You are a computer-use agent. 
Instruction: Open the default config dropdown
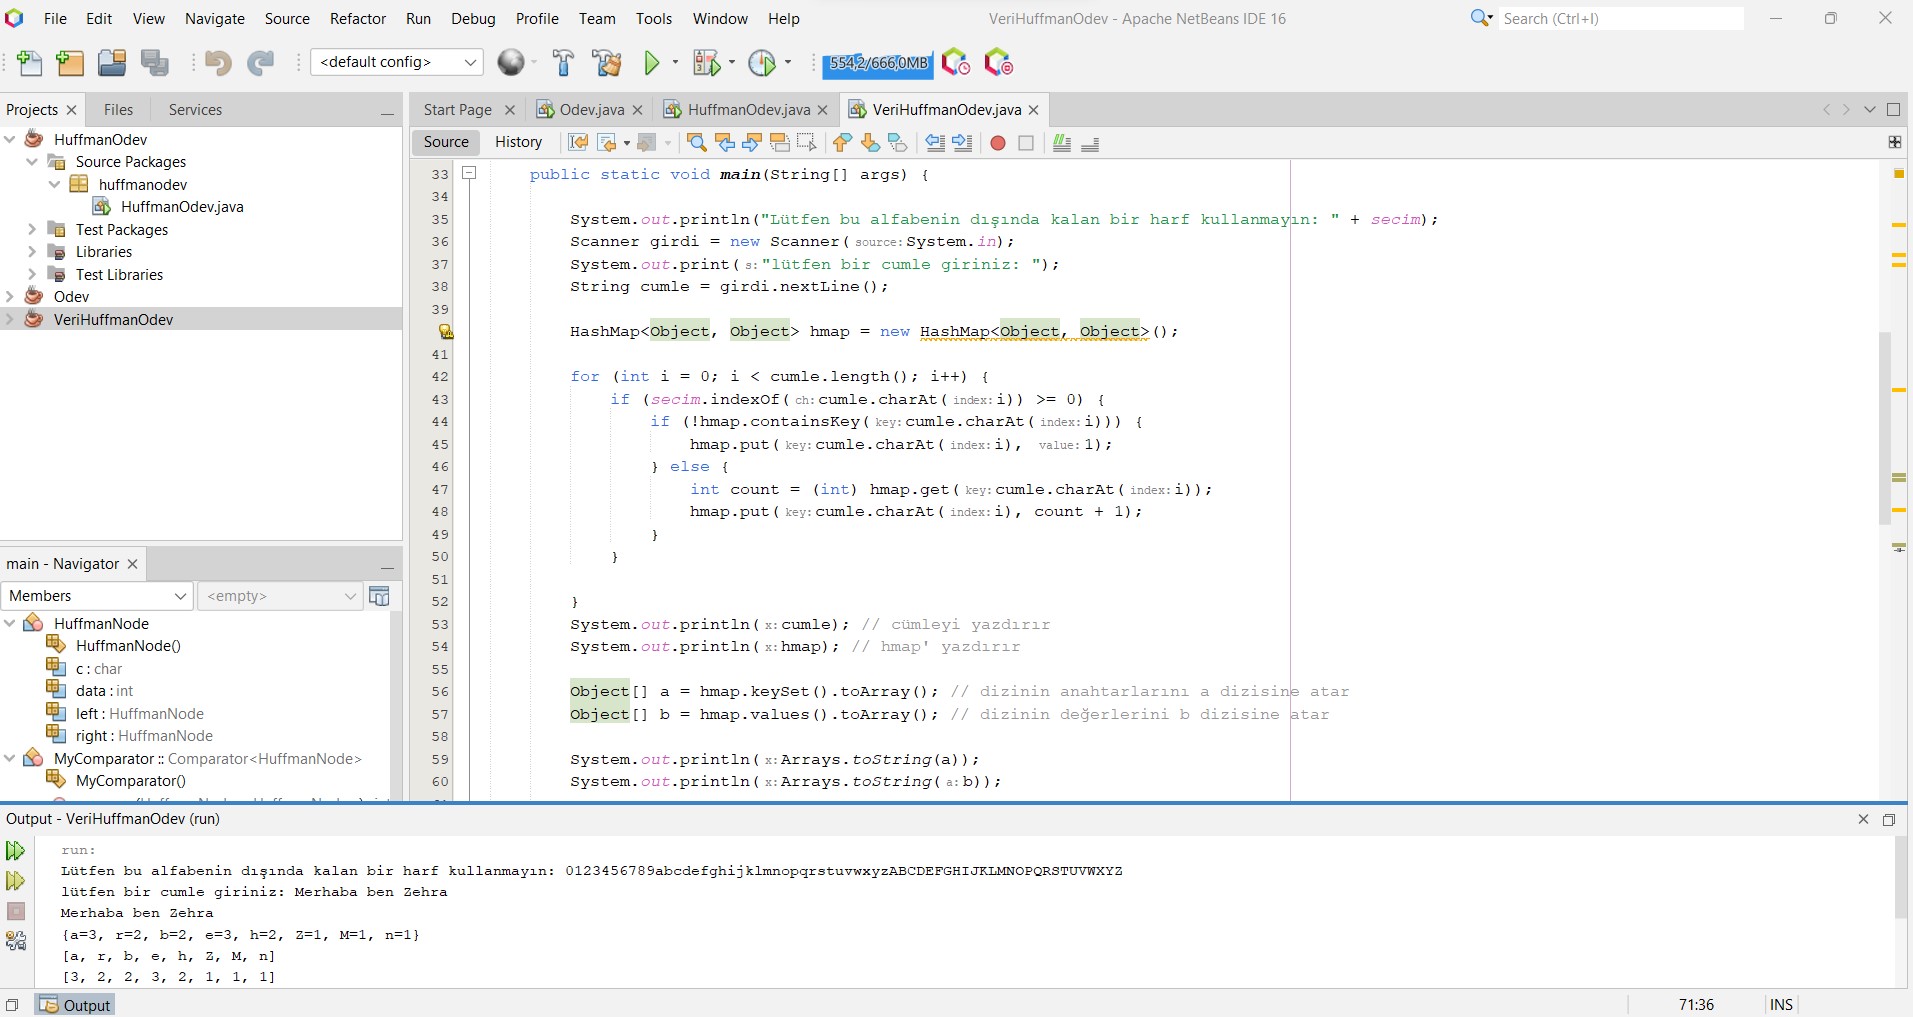(469, 62)
